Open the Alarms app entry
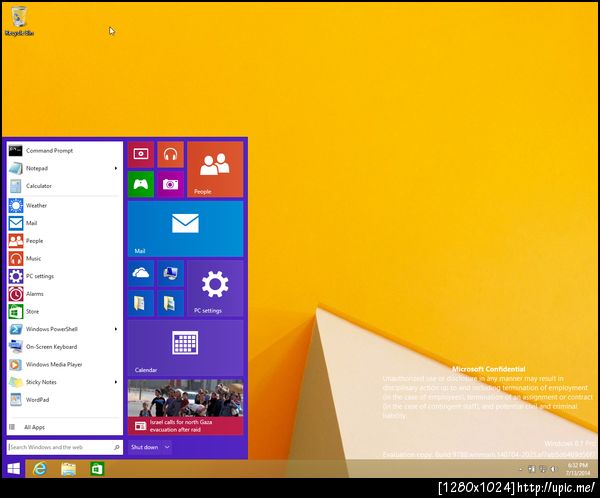Viewport: 600px width, 498px height. point(64,294)
